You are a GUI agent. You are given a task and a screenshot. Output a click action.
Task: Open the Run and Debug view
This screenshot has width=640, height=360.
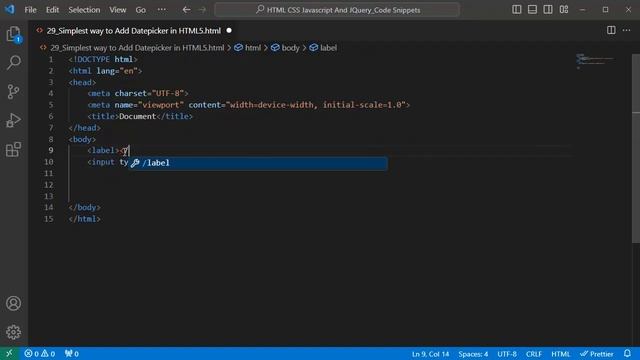pyautogui.click(x=13, y=120)
